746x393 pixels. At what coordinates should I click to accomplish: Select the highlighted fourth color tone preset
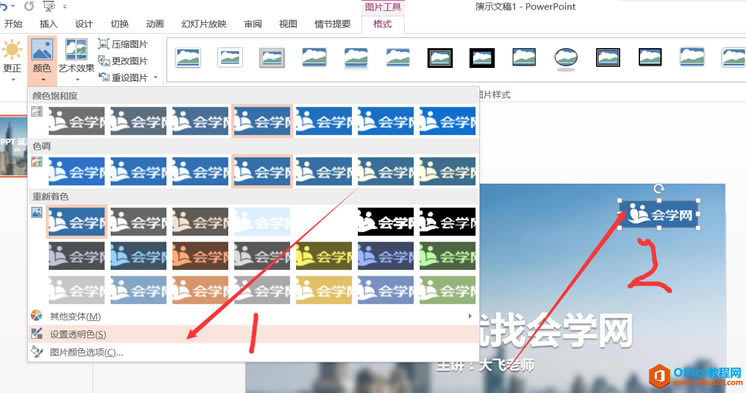(262, 171)
